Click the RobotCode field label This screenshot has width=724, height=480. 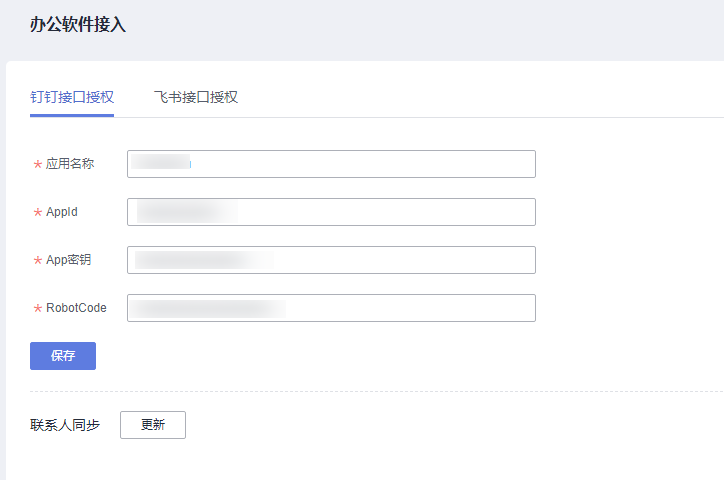coord(76,308)
